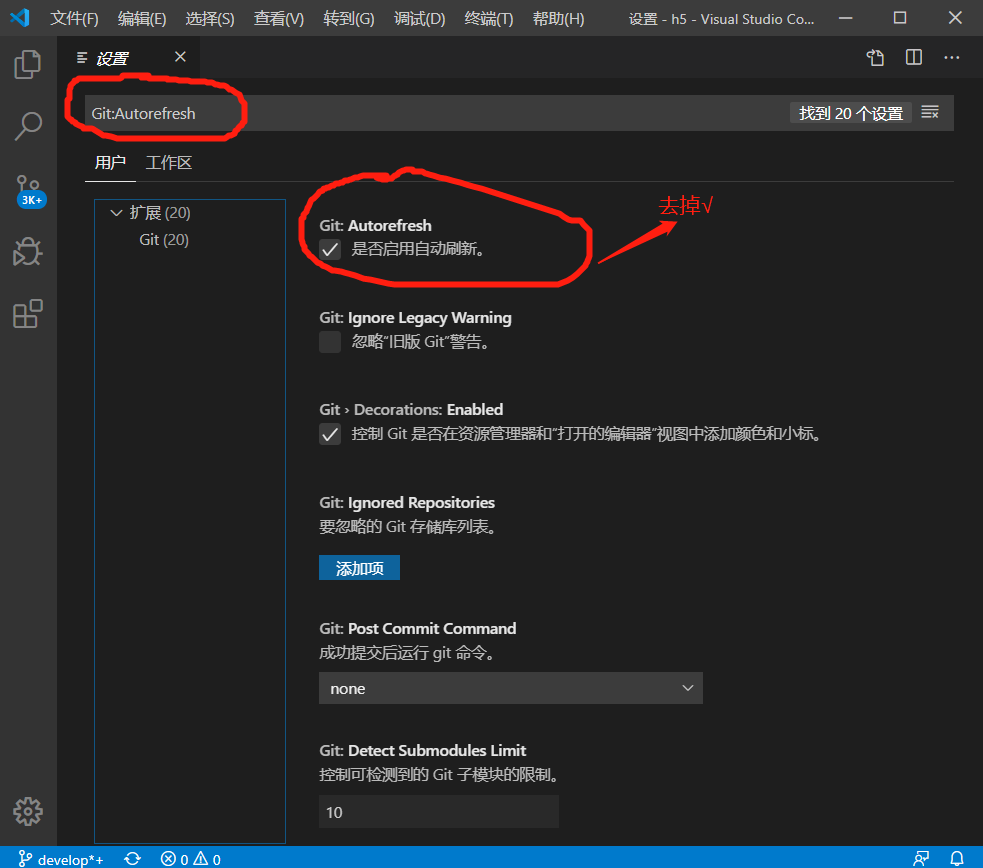Viewport: 983px width, 868px height.
Task: Open the Manage gear icon
Action: point(28,812)
